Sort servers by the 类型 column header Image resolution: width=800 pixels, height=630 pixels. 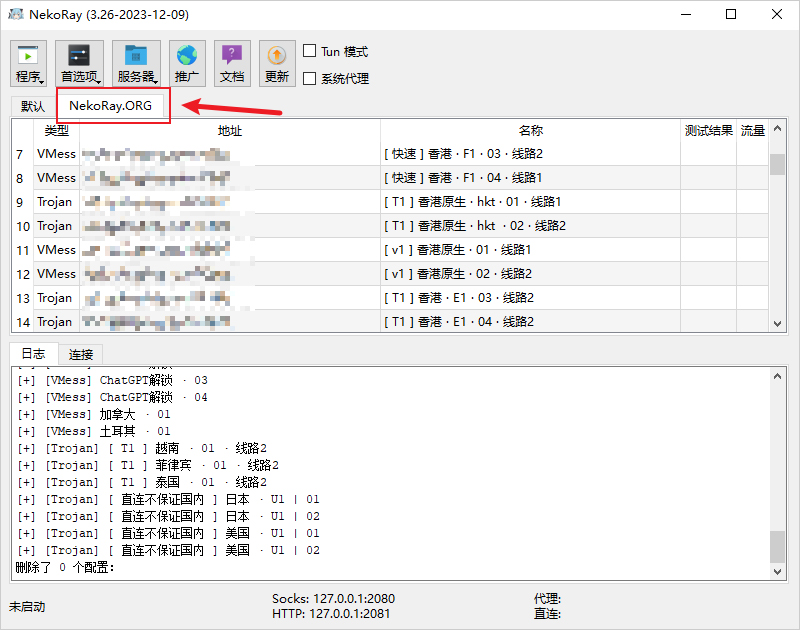56,130
